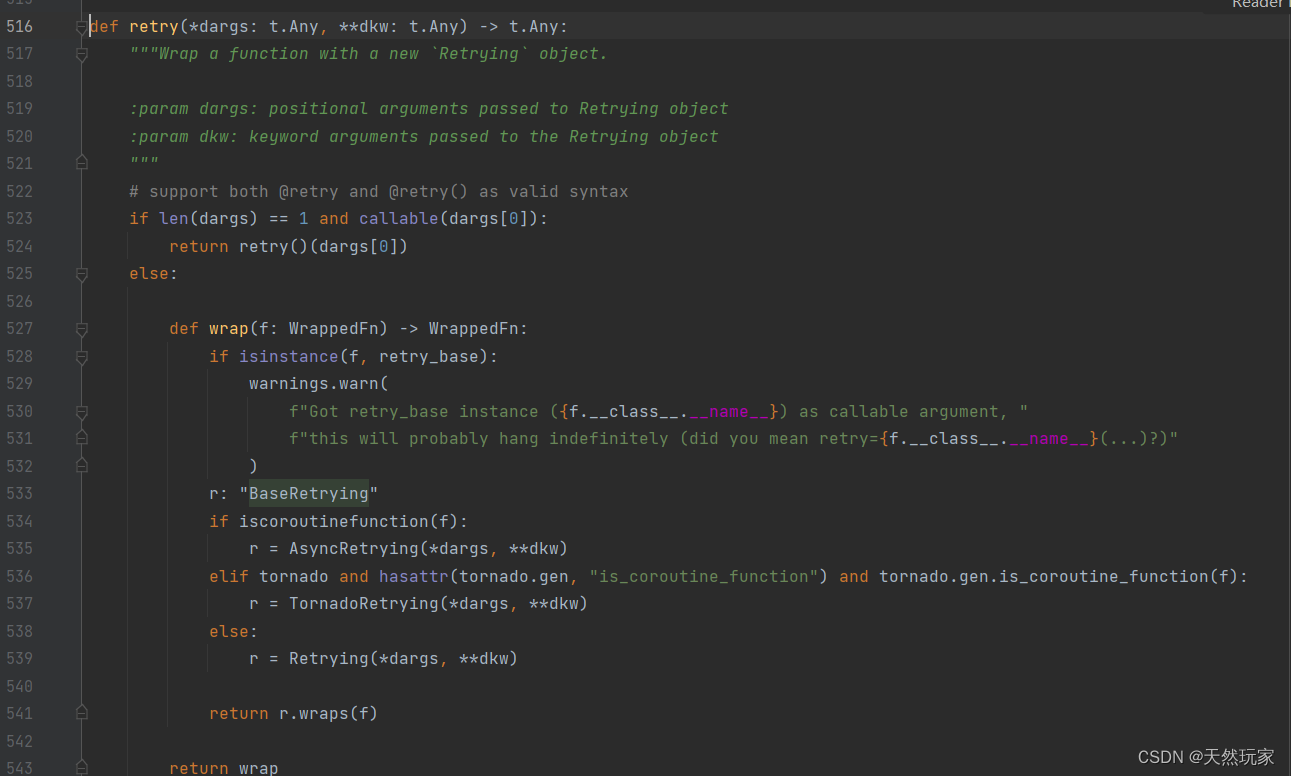Click the ":param dkw:" docstring line
Screen dimensions: 1291x776
click(424, 137)
